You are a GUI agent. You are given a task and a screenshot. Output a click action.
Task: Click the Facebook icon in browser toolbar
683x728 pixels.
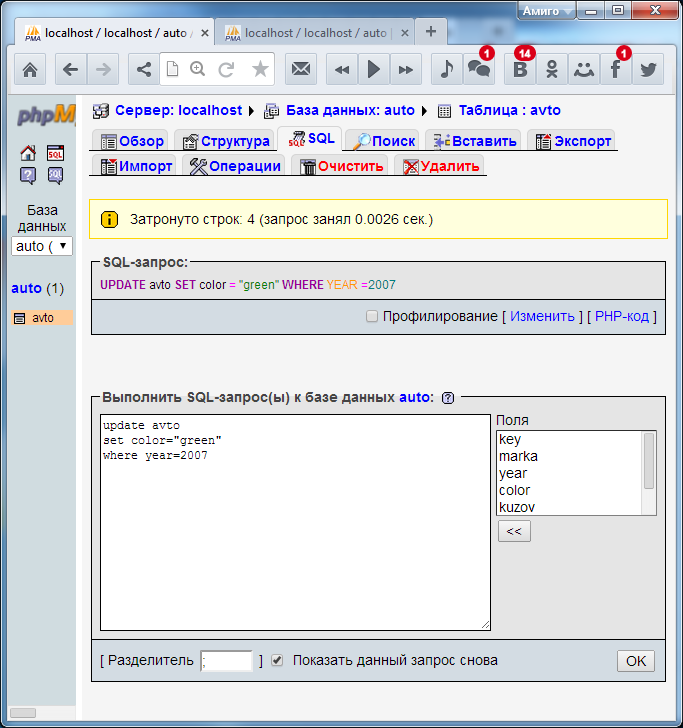614,69
